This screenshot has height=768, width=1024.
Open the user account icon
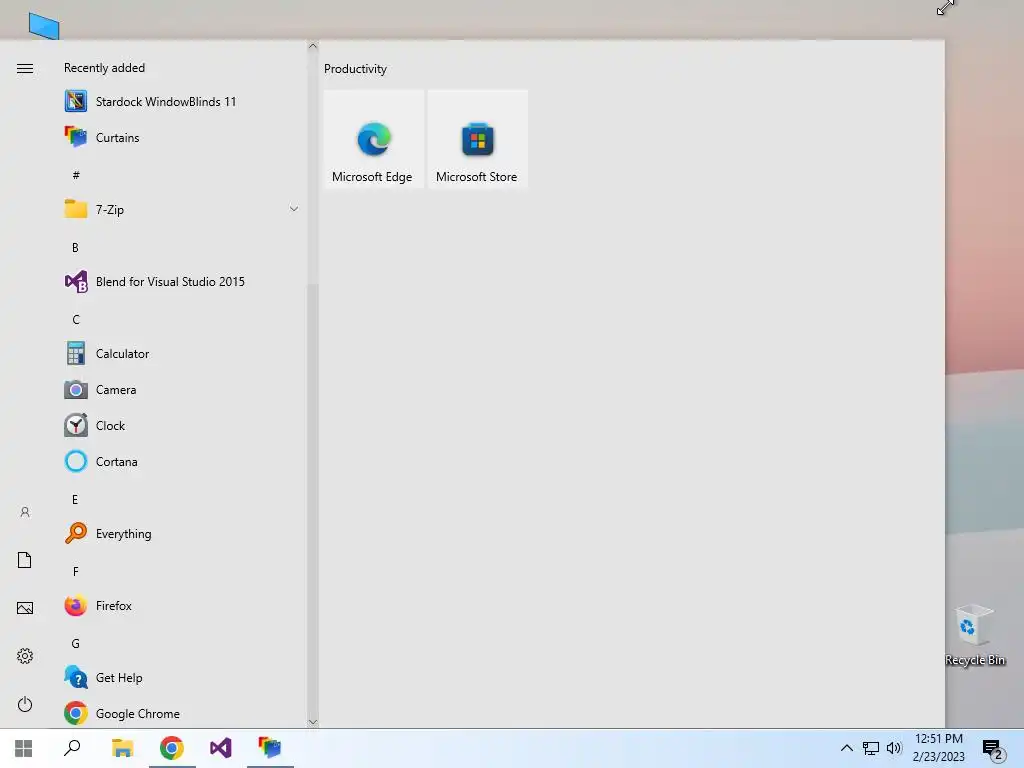coord(25,512)
